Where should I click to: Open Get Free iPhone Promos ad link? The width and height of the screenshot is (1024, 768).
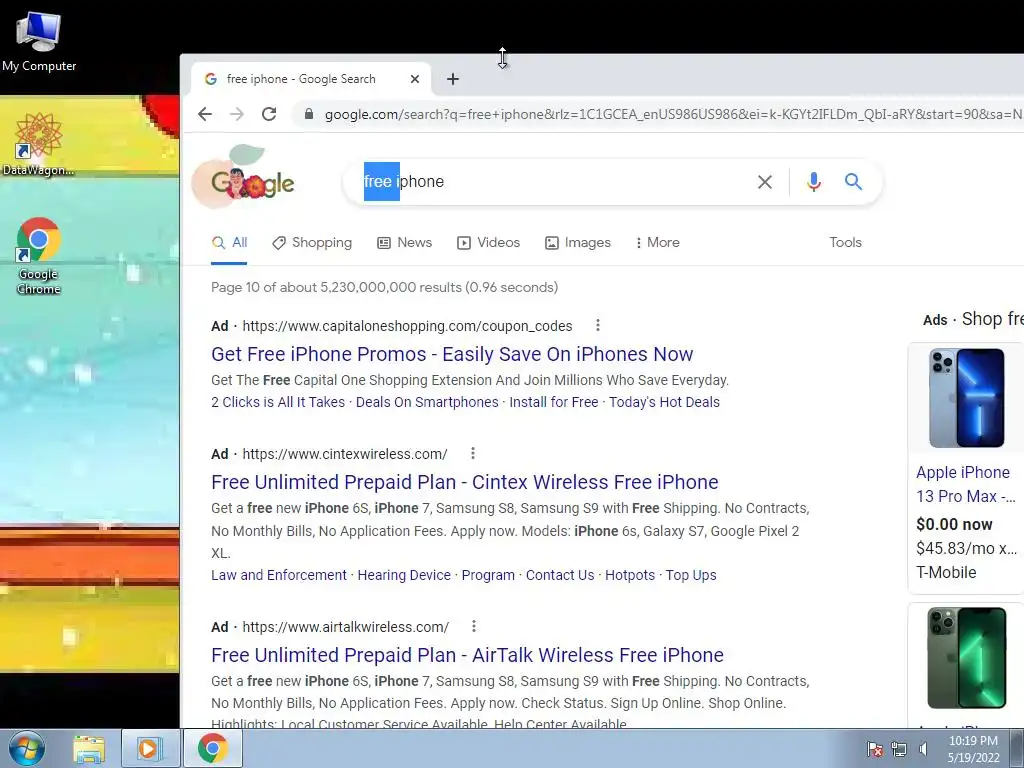point(452,354)
